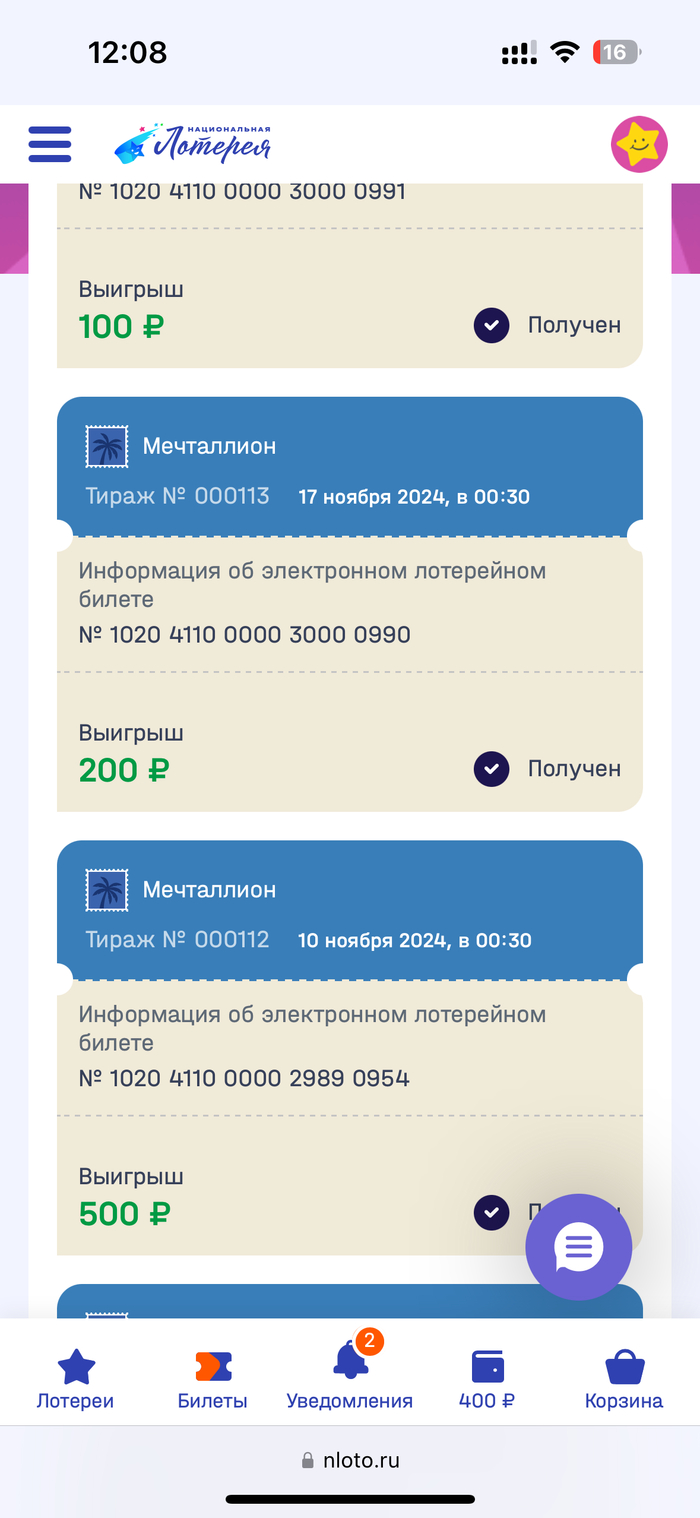This screenshot has width=700, height=1518.
Task: Open the purple chat support bubble
Action: [x=579, y=1246]
